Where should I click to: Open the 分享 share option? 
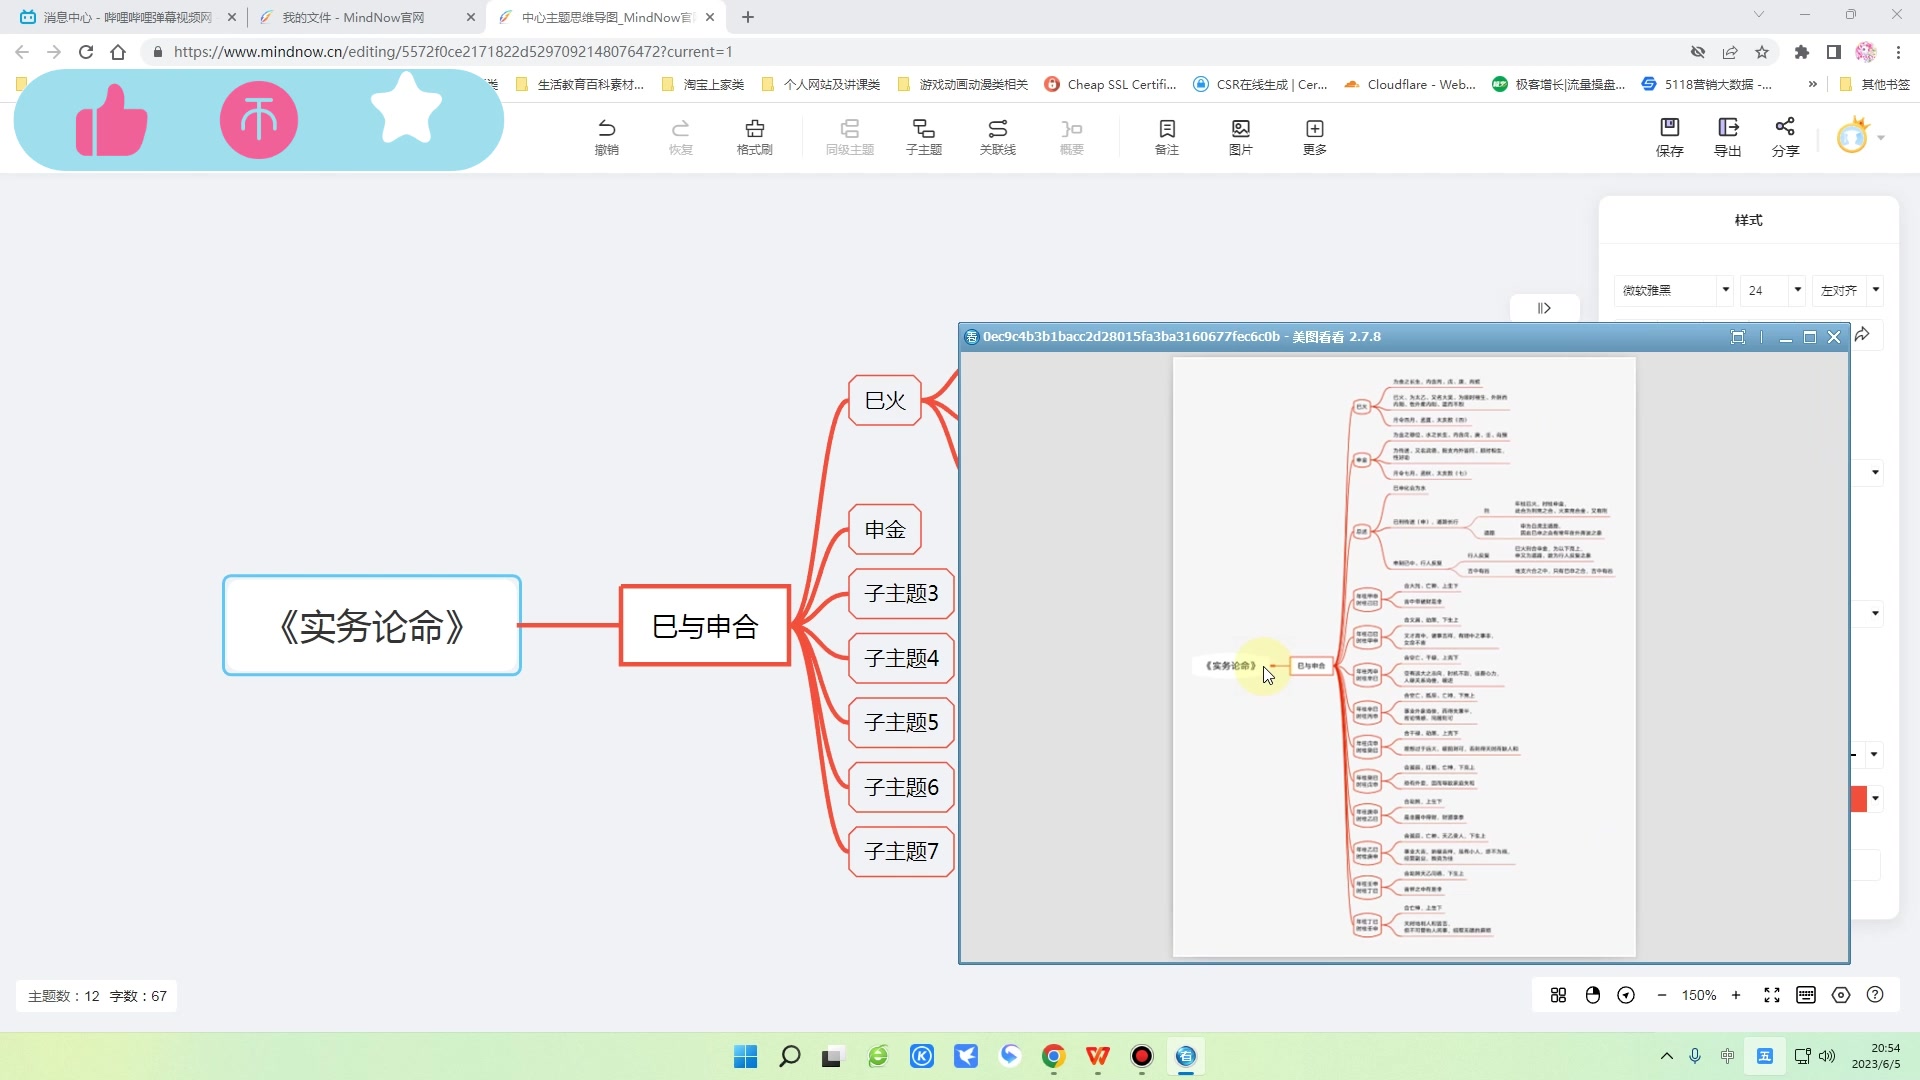(1785, 127)
